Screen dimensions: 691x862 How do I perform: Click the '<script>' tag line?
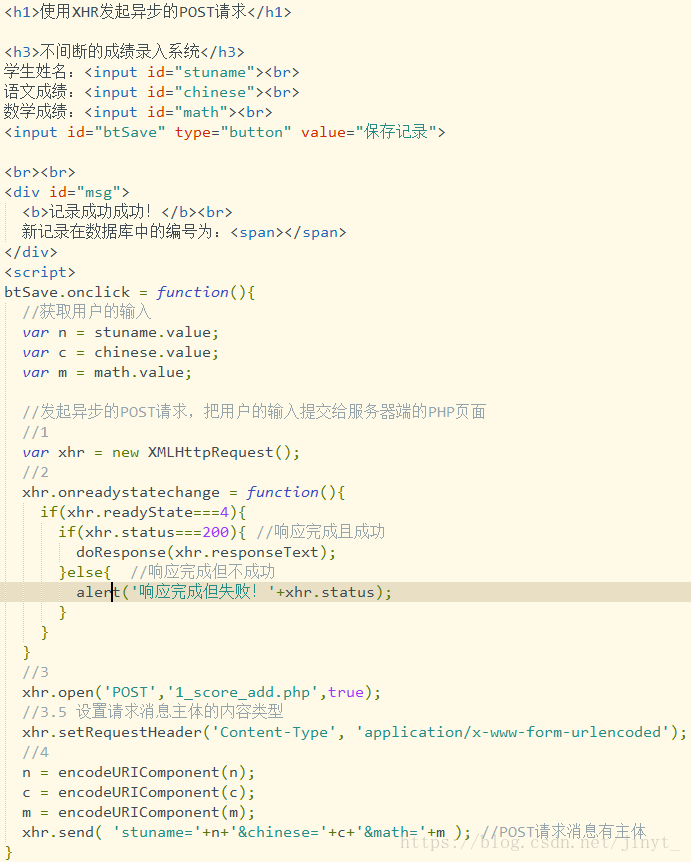pyautogui.click(x=40, y=272)
